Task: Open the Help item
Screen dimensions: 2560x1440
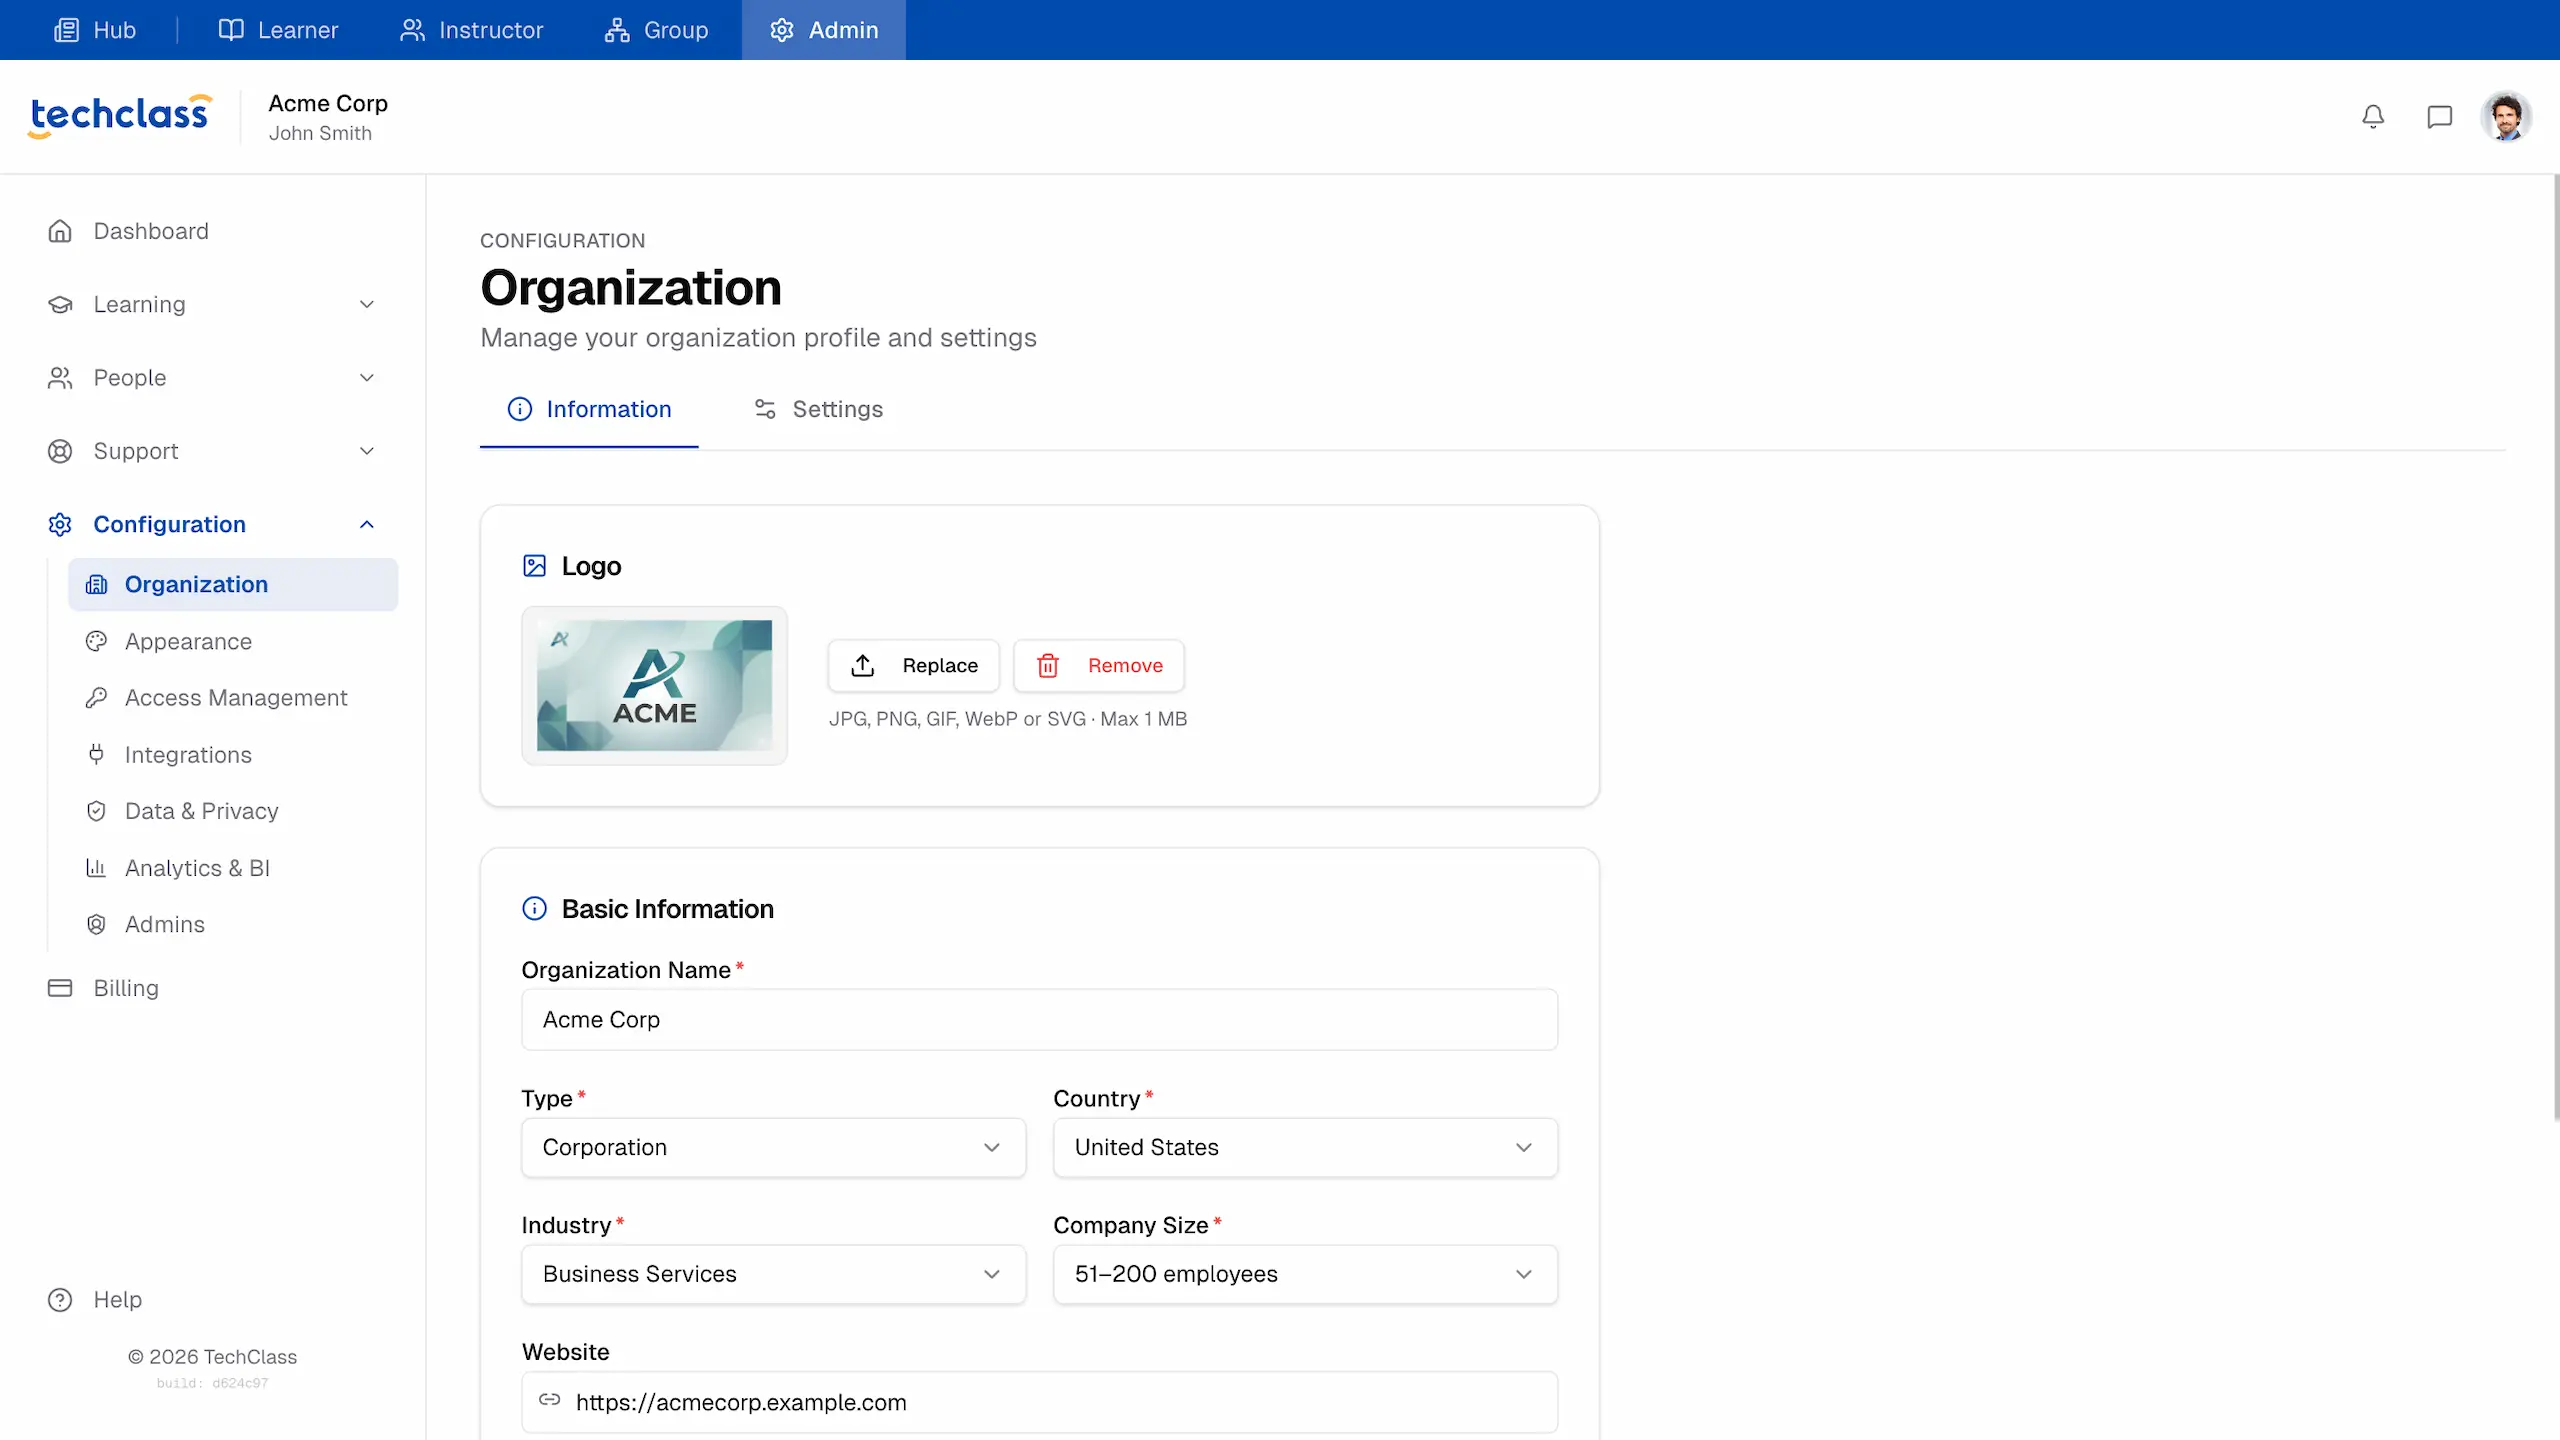Action: (117, 1299)
